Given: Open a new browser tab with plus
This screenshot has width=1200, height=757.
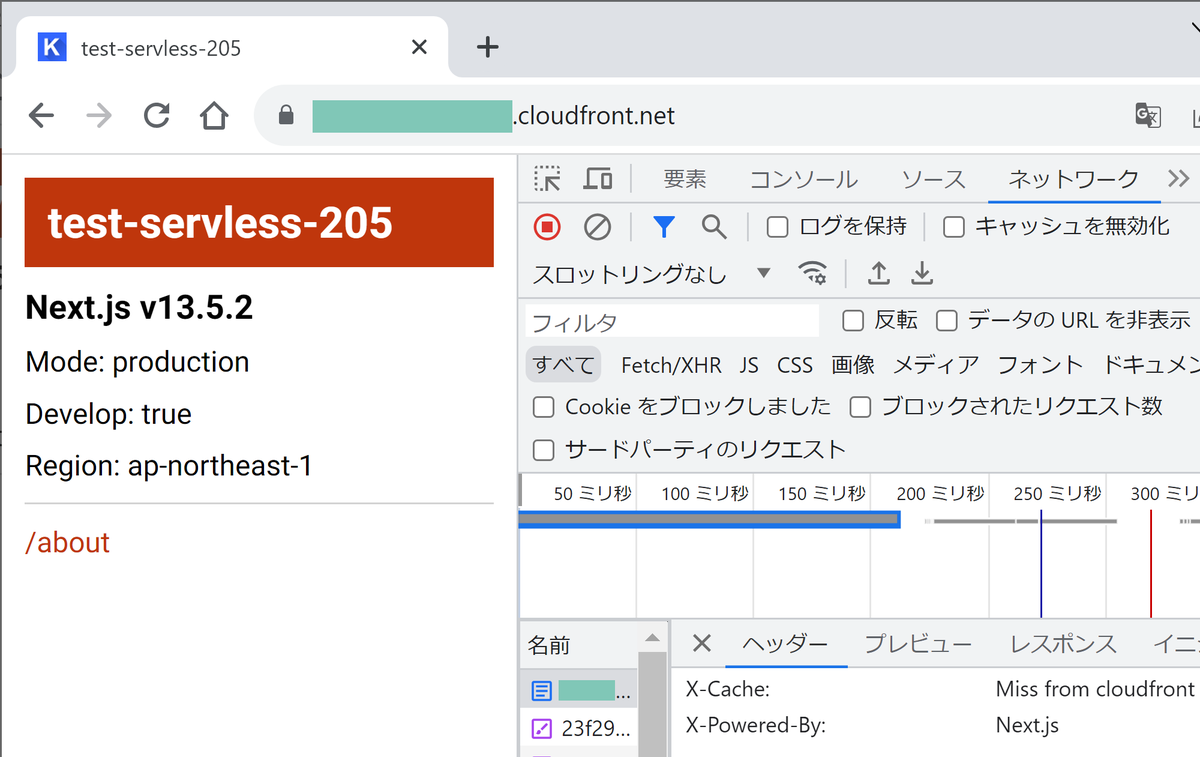Looking at the screenshot, I should (x=487, y=47).
